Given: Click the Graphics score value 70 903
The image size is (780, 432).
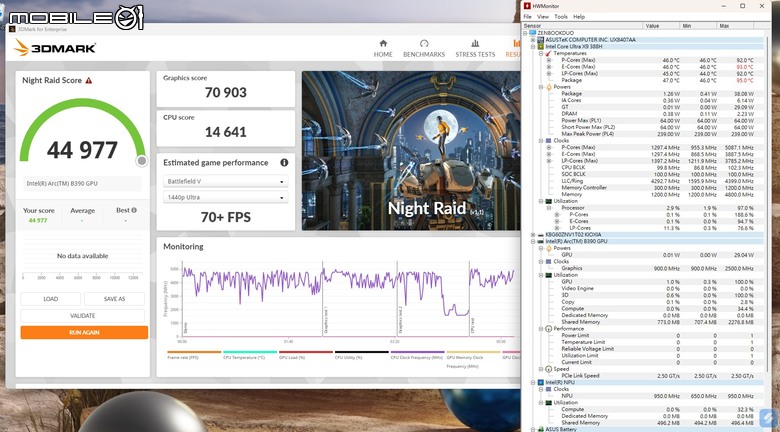Looking at the screenshot, I should [225, 93].
